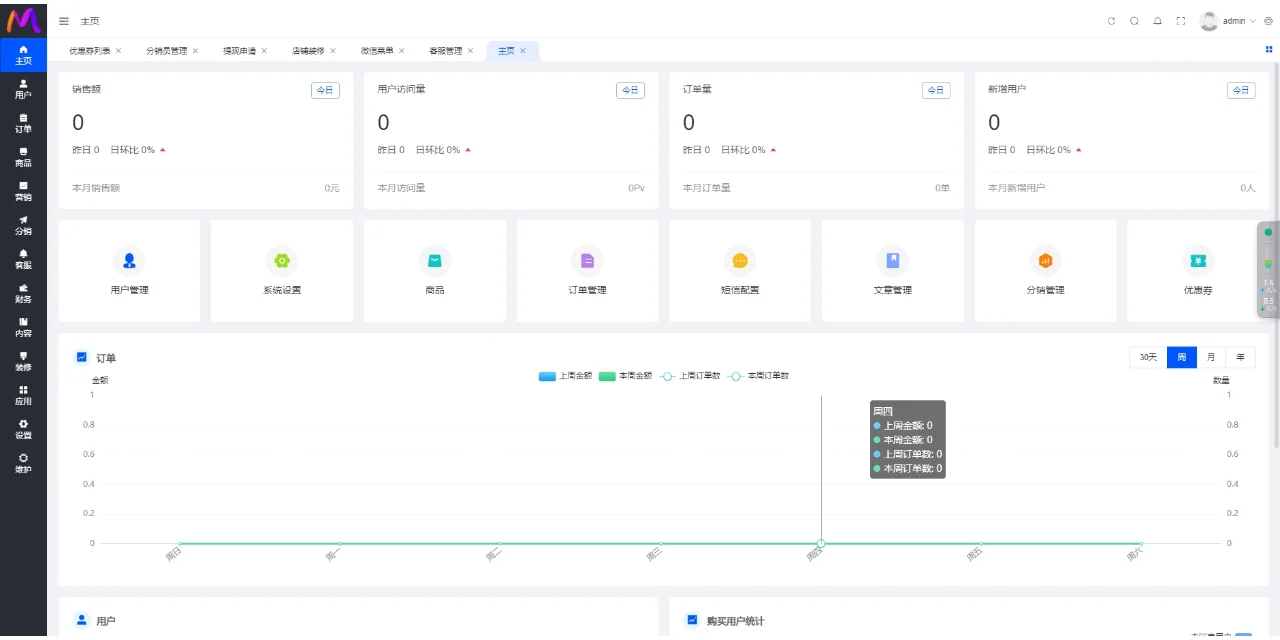Collapse the sidebar with hamburger icon
Viewport: 1280px width, 640px height.
click(64, 21)
